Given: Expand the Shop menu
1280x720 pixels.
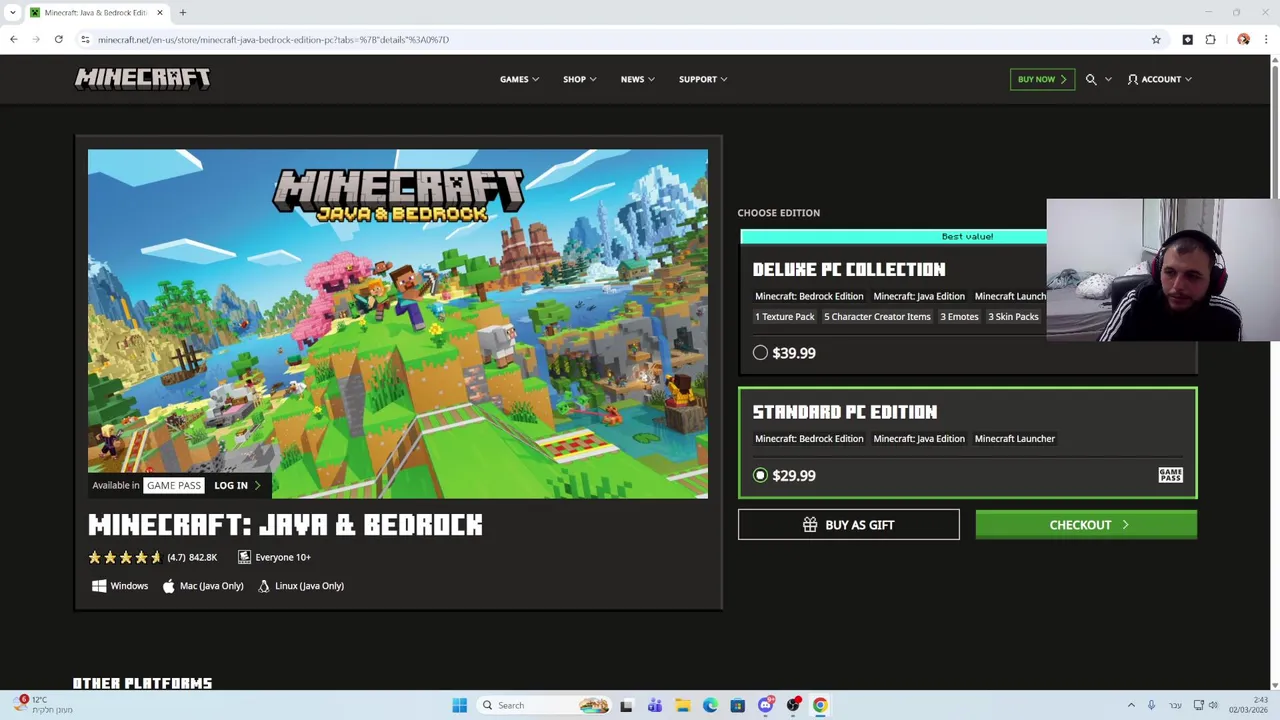Looking at the screenshot, I should click(579, 79).
